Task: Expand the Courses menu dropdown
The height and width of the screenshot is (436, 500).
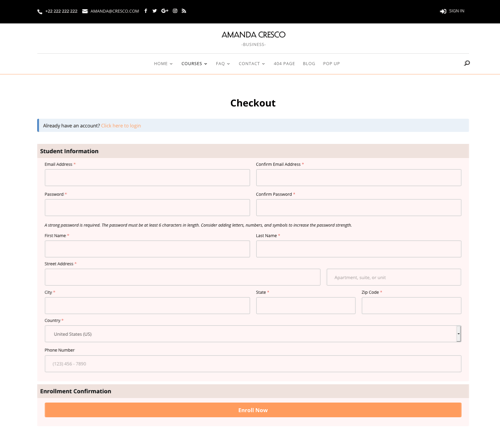Action: [x=194, y=63]
